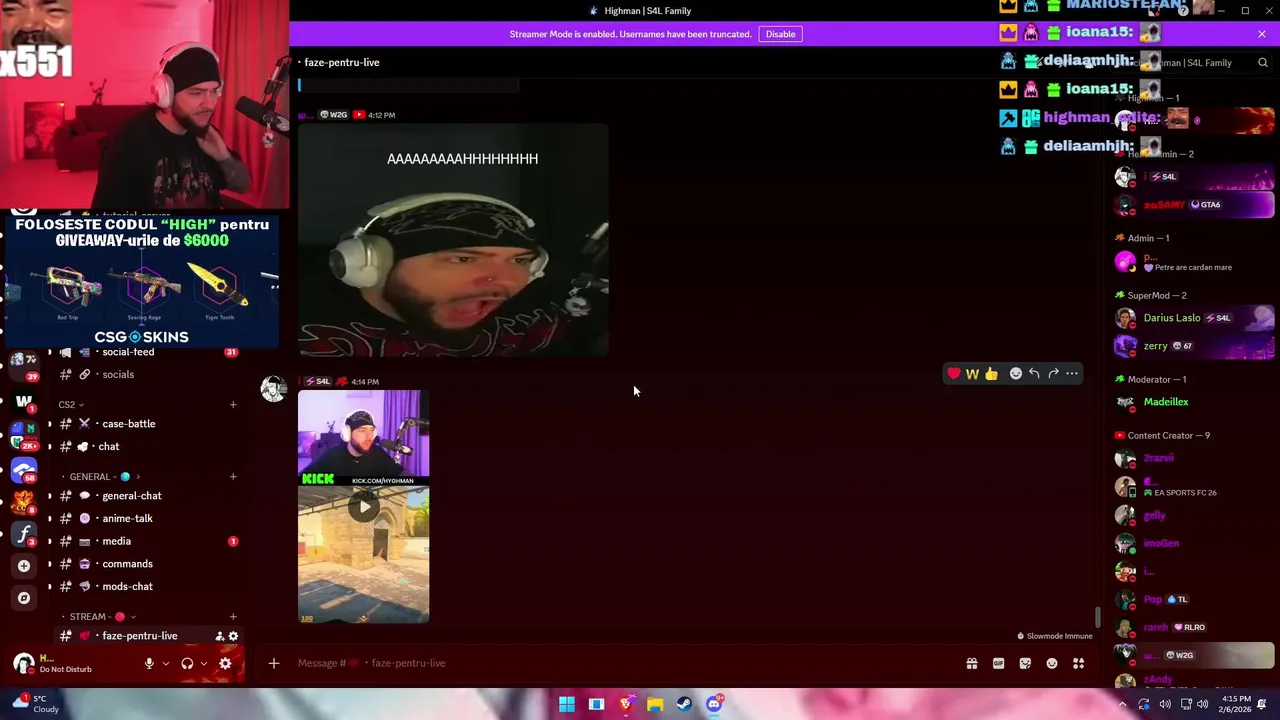Open server folder with 39 badge
The height and width of the screenshot is (720, 1280).
click(x=24, y=365)
